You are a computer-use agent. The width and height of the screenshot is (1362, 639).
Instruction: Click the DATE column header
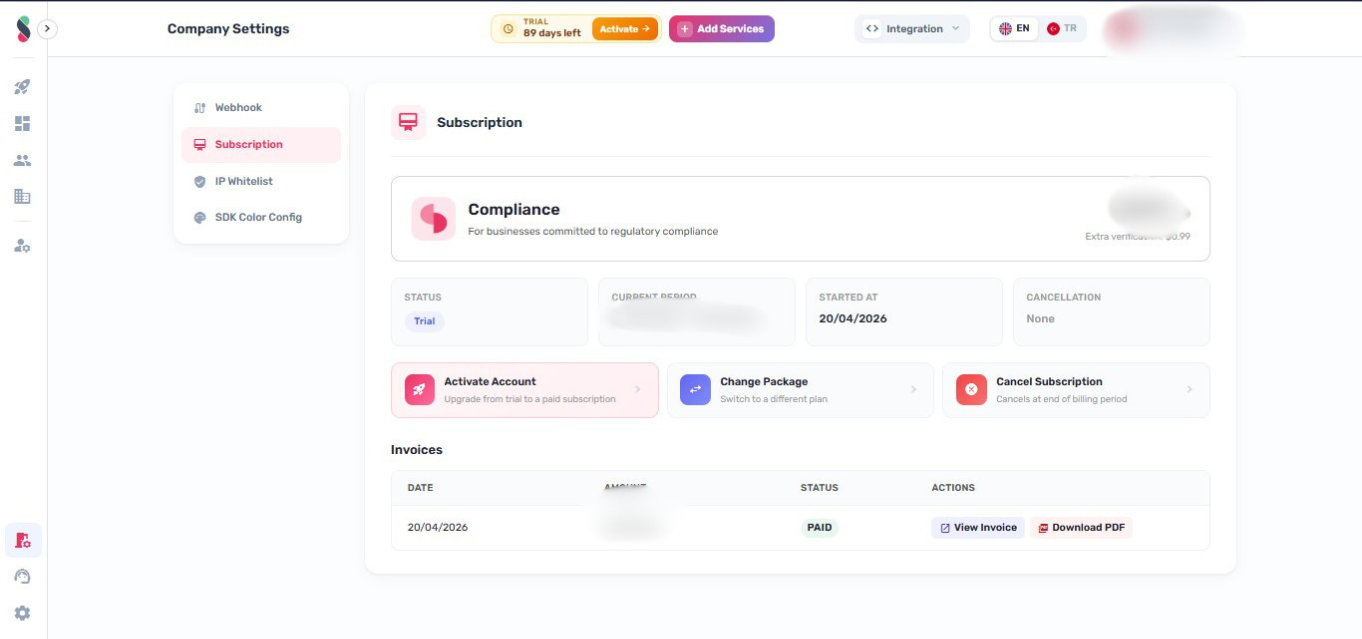420,488
